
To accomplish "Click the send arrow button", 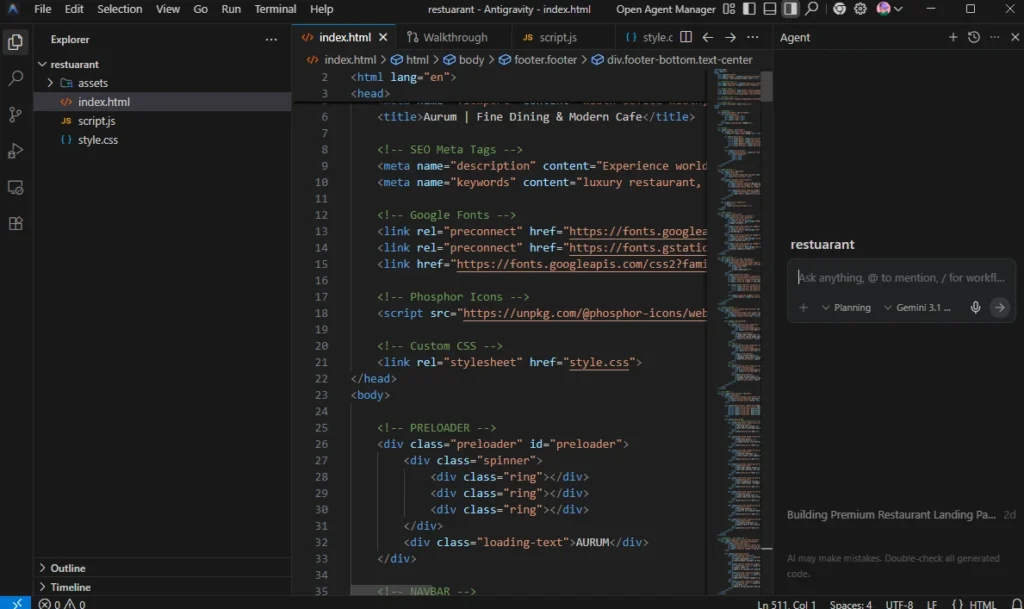I will 999,307.
